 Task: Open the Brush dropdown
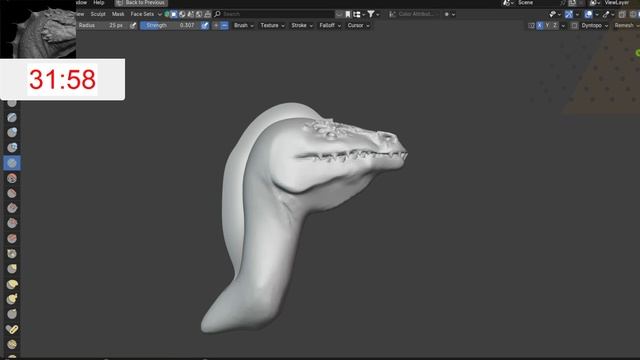pyautogui.click(x=243, y=25)
